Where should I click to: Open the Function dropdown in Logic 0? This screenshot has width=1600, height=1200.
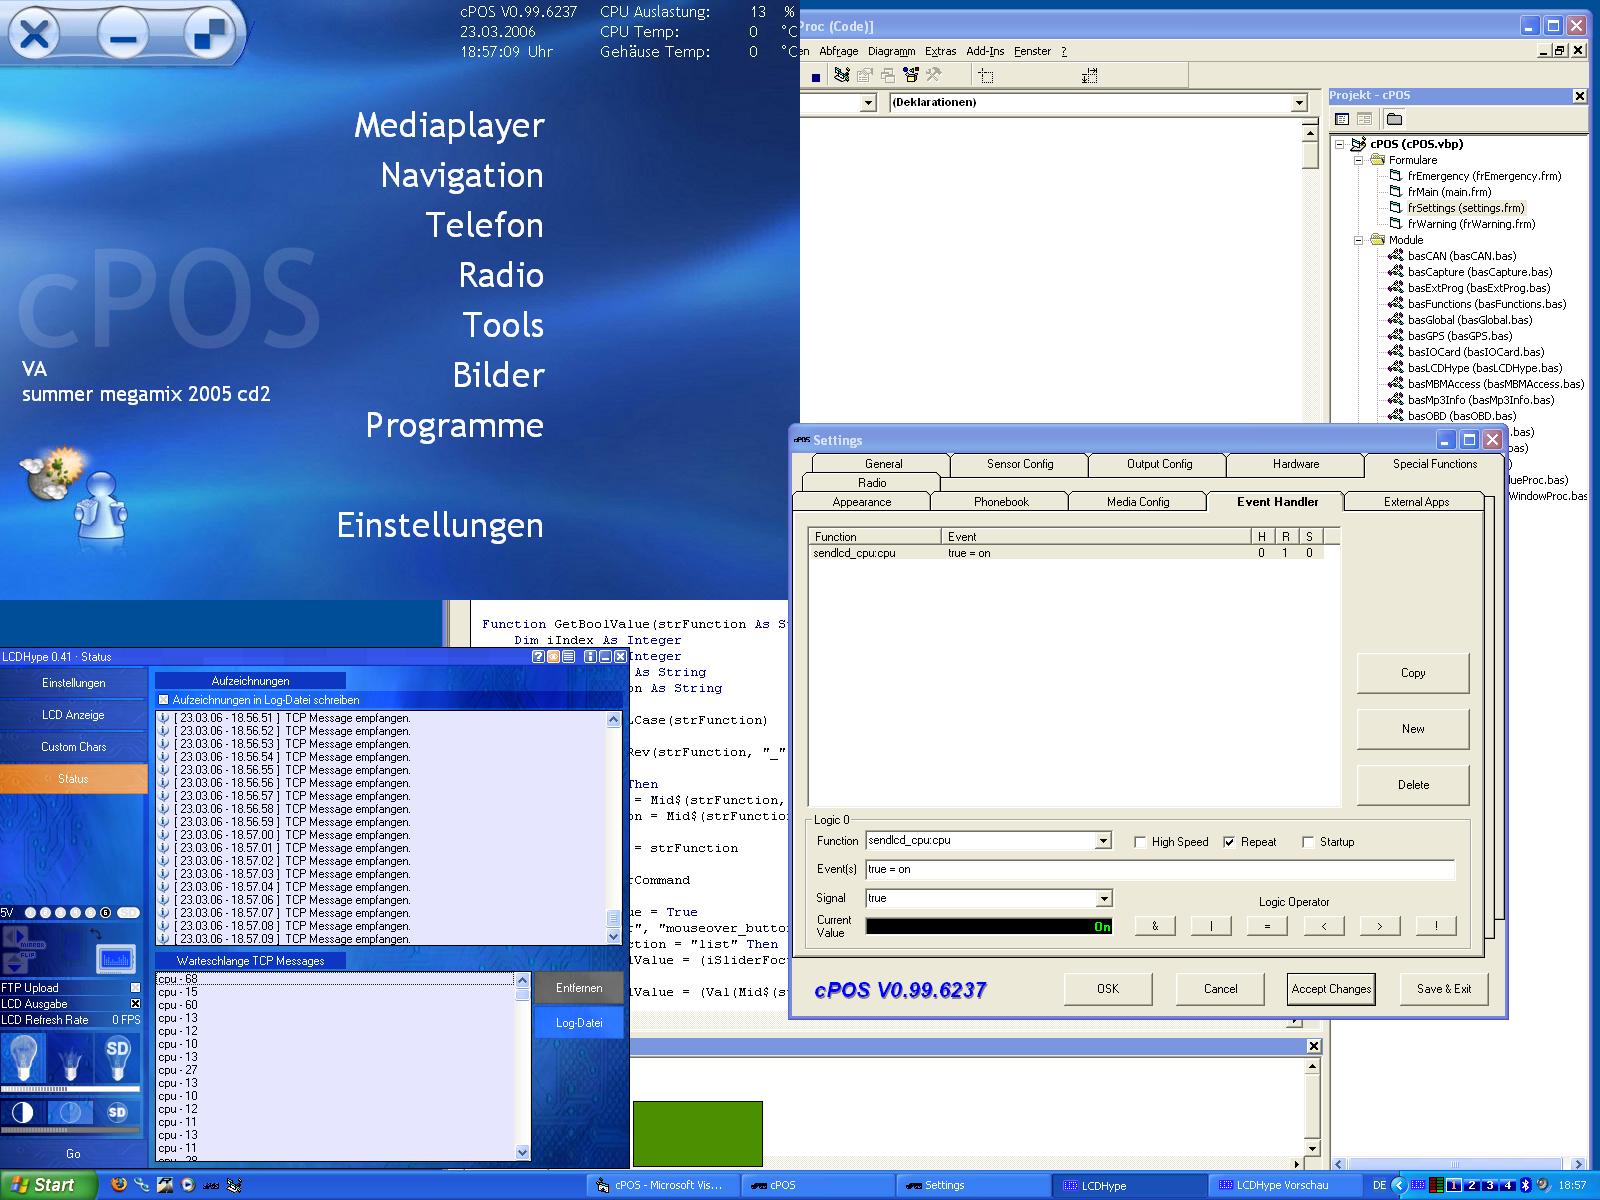click(1103, 841)
